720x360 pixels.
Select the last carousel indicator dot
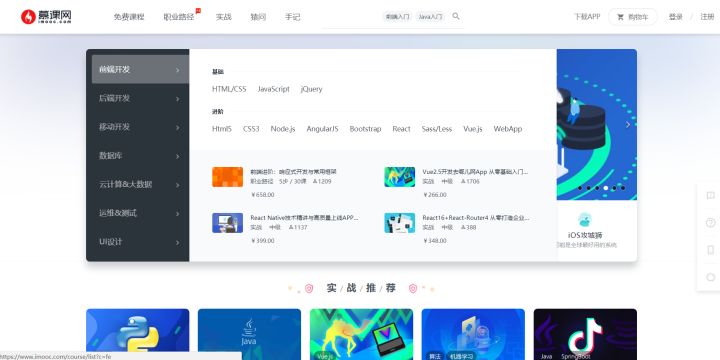pos(623,188)
